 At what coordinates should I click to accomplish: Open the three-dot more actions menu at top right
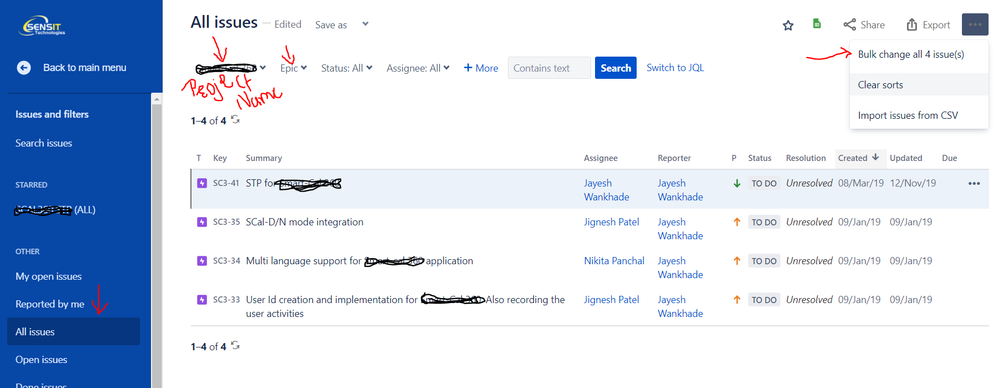975,25
